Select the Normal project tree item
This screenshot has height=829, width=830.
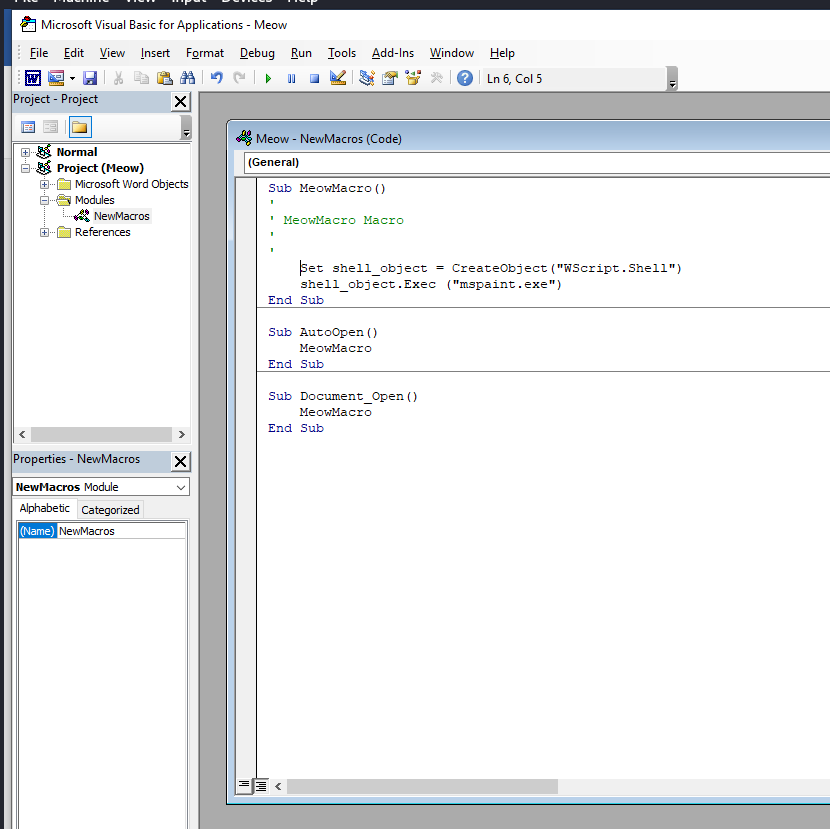tap(77, 152)
